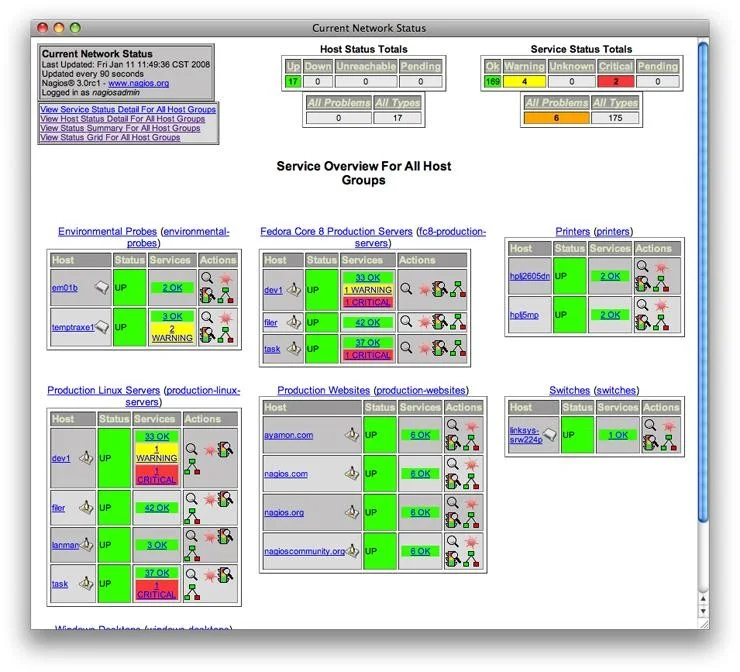Select the Warning header in Service Status Totals

click(x=524, y=66)
